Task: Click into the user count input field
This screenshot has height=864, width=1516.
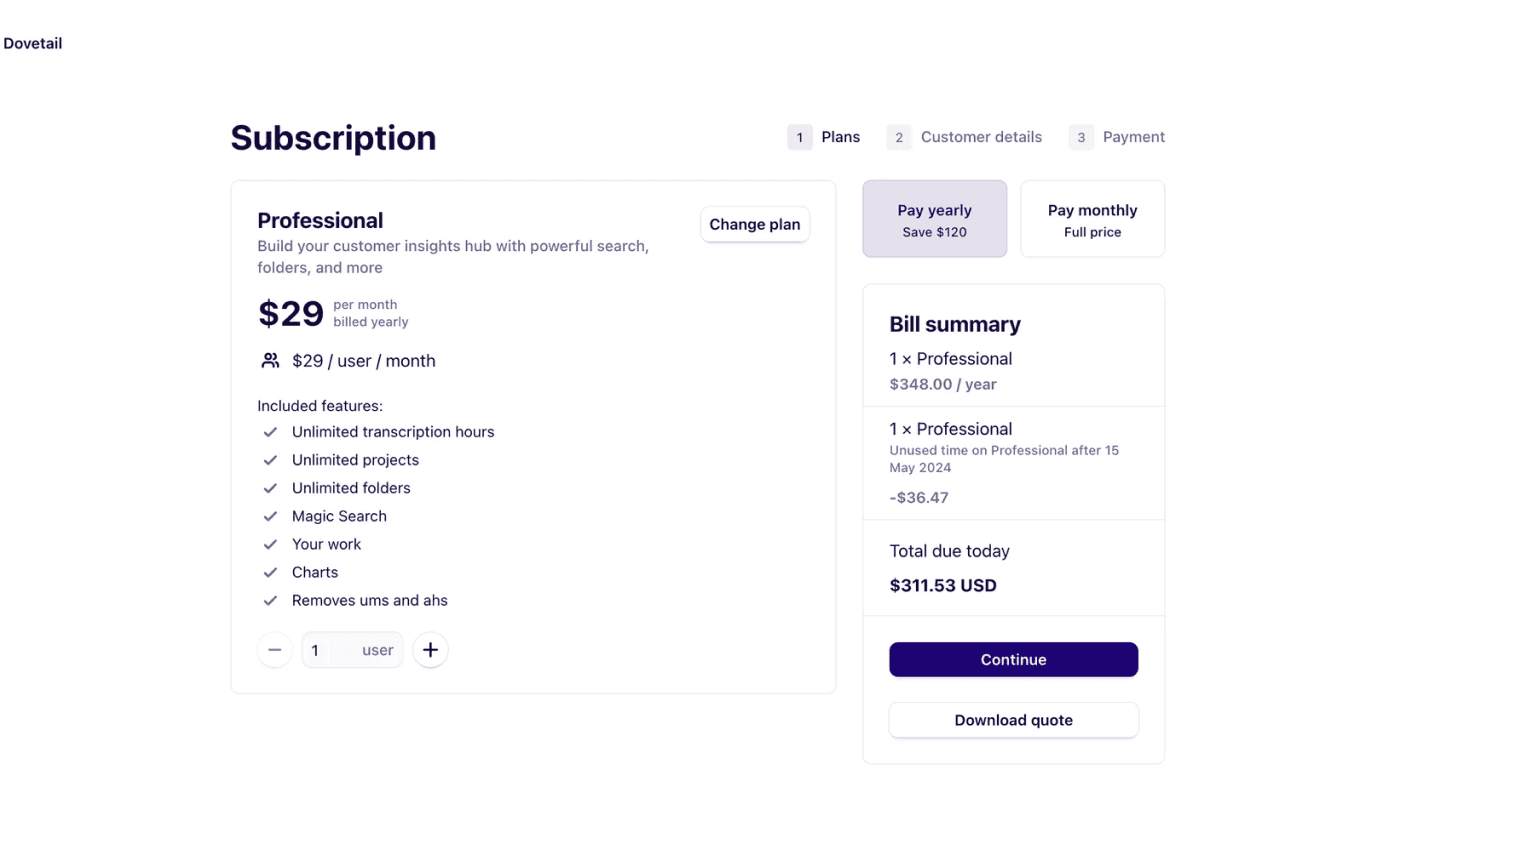Action: (x=352, y=650)
